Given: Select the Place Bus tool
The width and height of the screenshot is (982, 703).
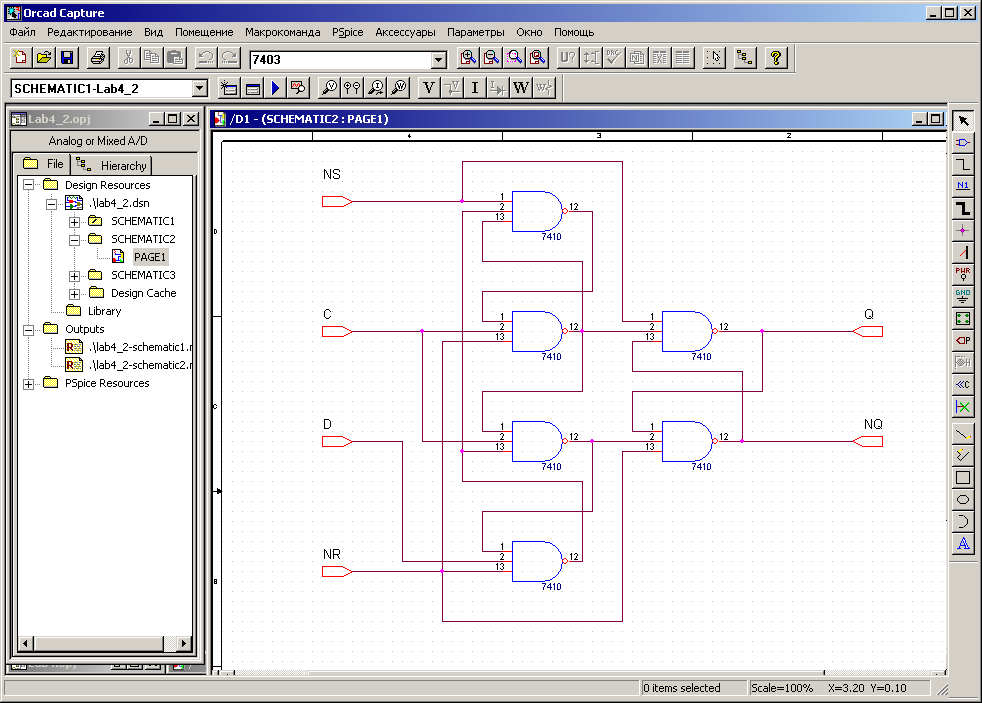Looking at the screenshot, I should [963, 208].
